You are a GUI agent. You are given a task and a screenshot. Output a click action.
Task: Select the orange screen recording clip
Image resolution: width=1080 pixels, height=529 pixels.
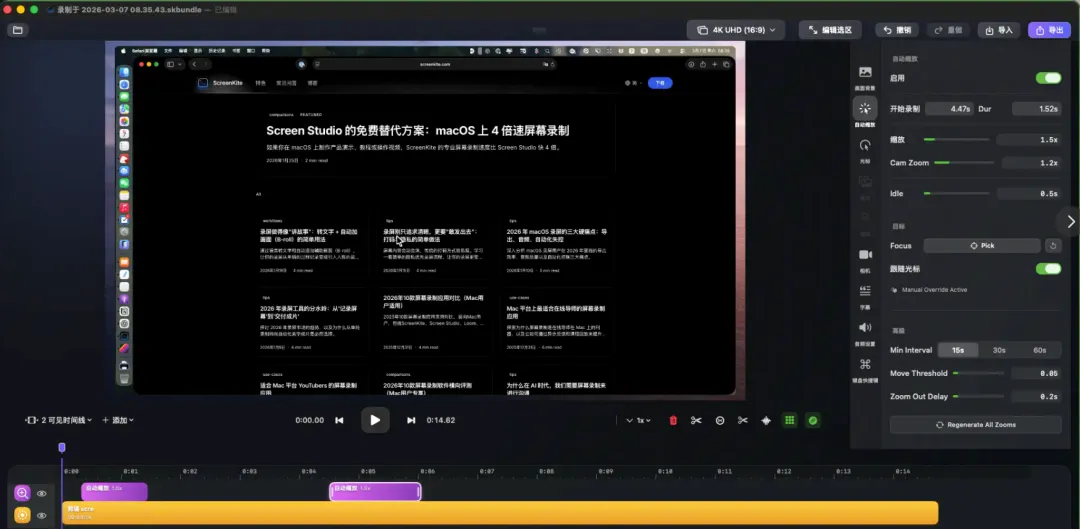click(500, 512)
